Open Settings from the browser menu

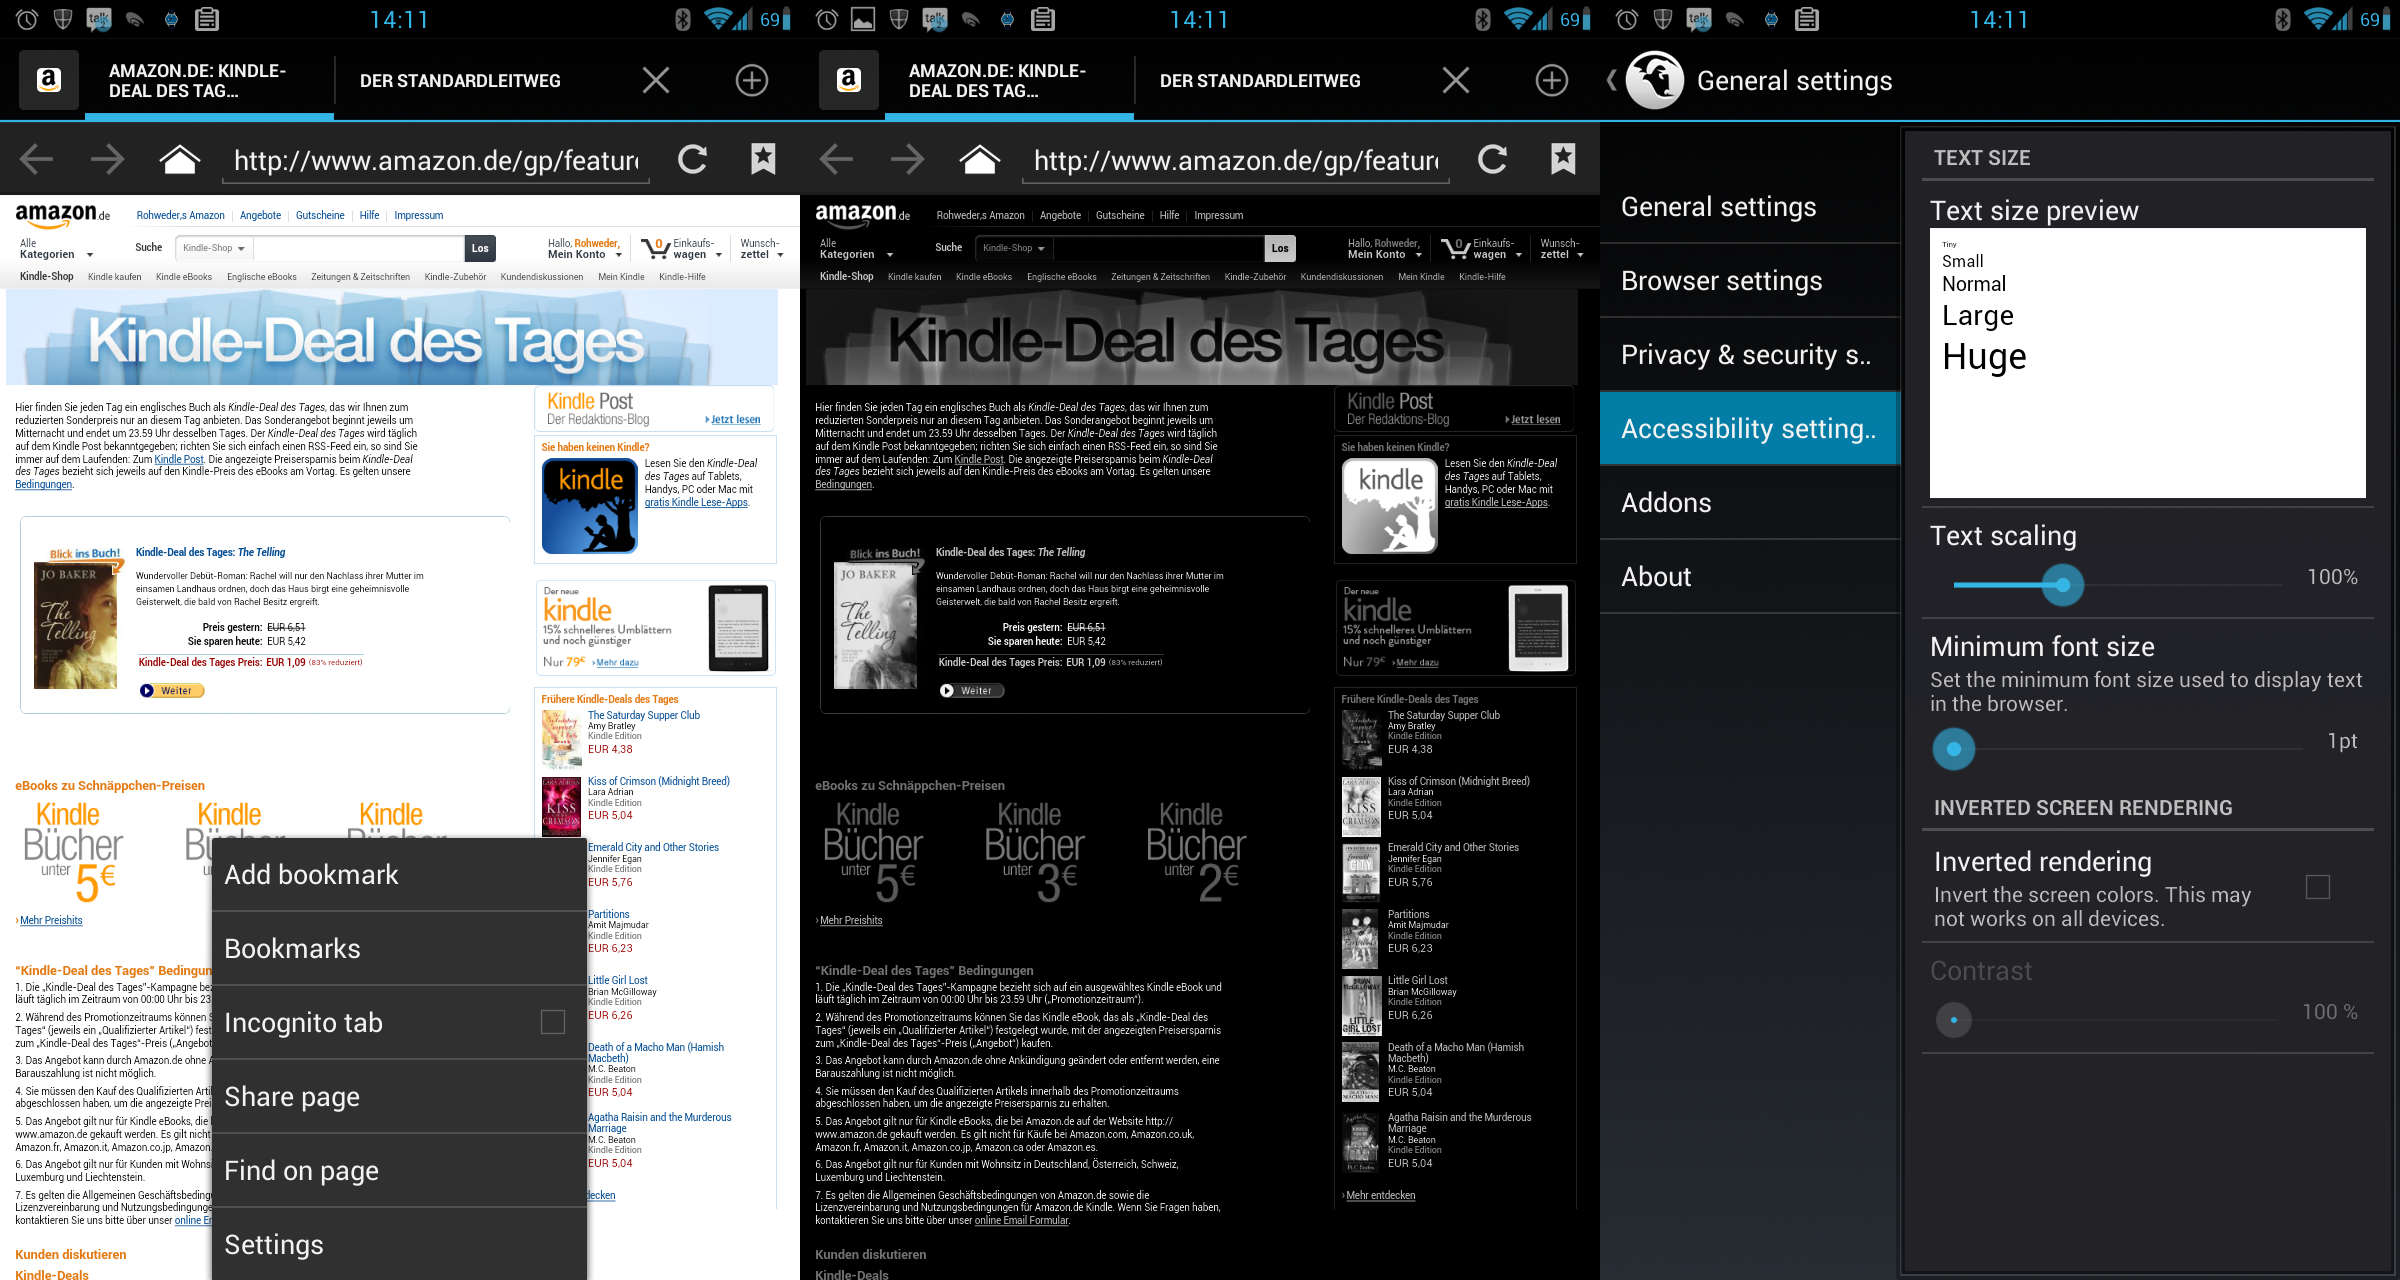(x=400, y=1244)
